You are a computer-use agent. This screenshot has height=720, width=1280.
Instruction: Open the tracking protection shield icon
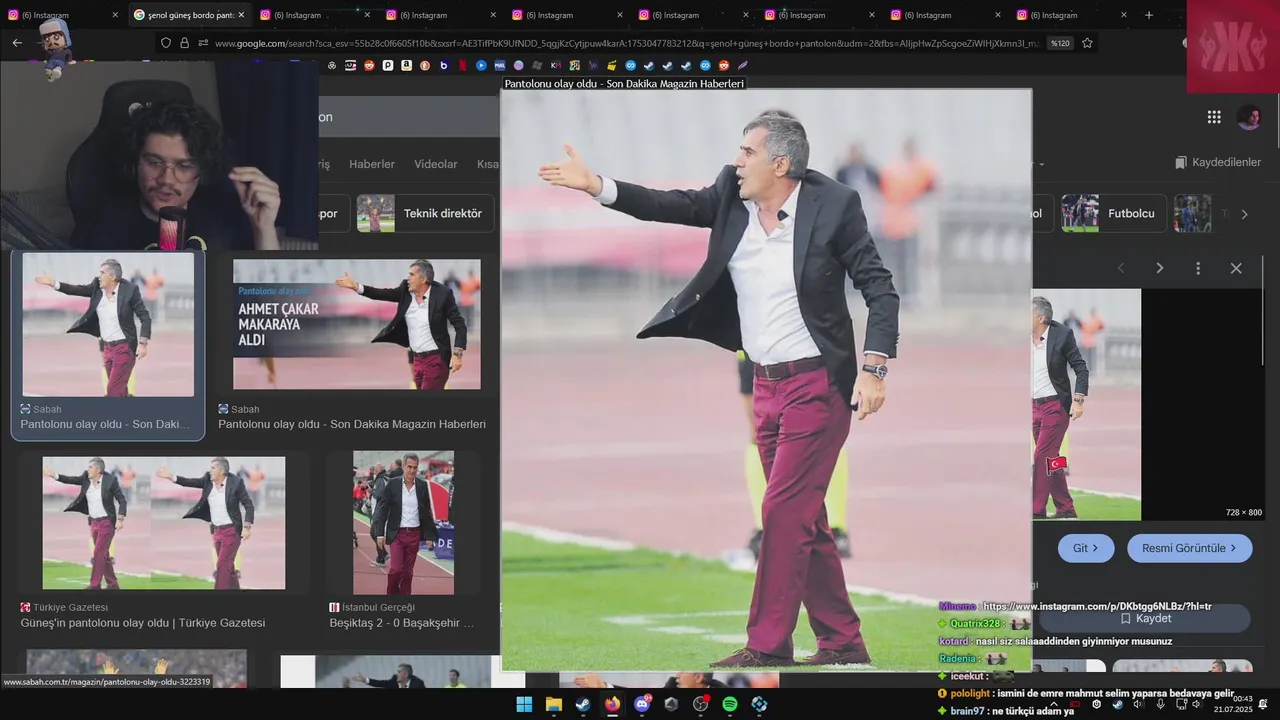166,43
